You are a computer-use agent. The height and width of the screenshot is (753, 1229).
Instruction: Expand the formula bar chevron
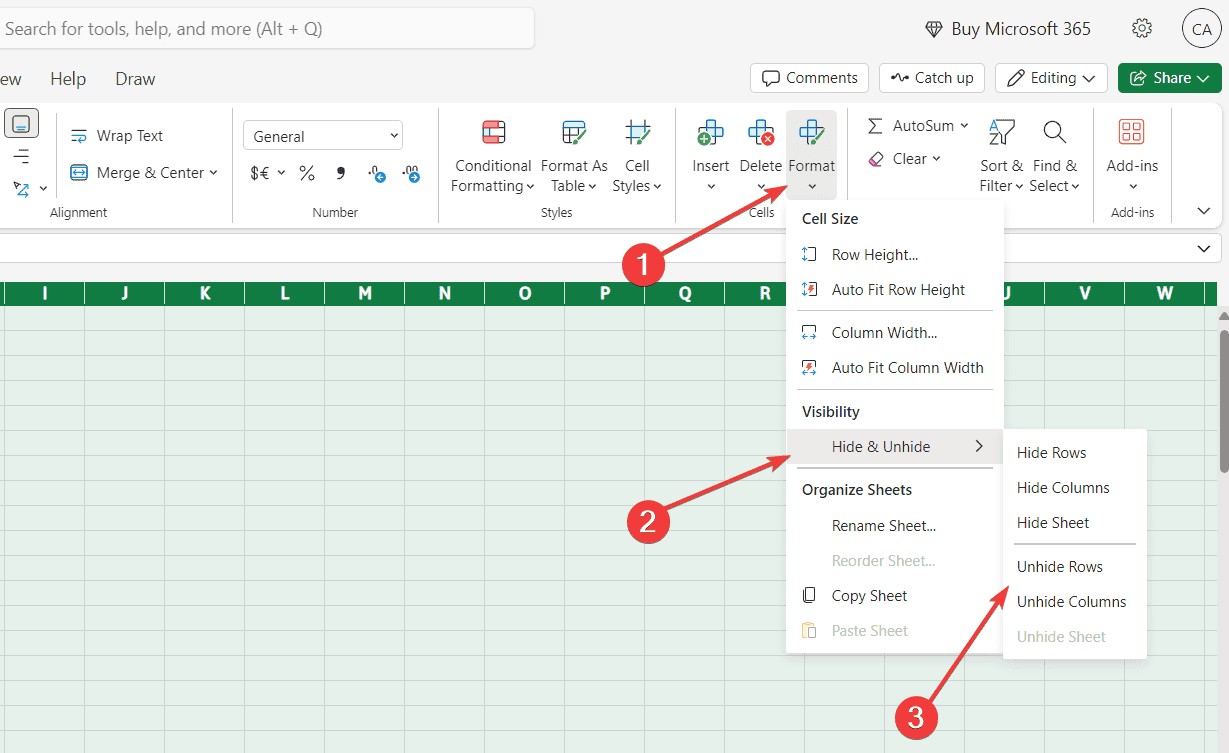1202,248
